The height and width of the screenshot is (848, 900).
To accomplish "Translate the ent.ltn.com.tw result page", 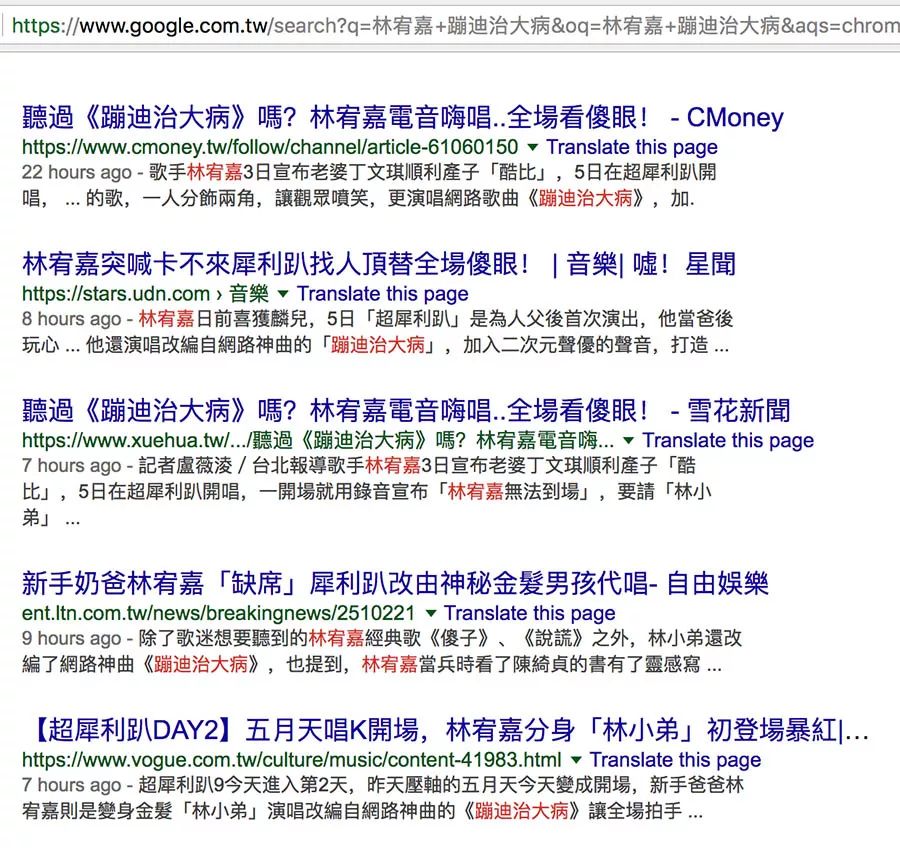I will tap(529, 613).
